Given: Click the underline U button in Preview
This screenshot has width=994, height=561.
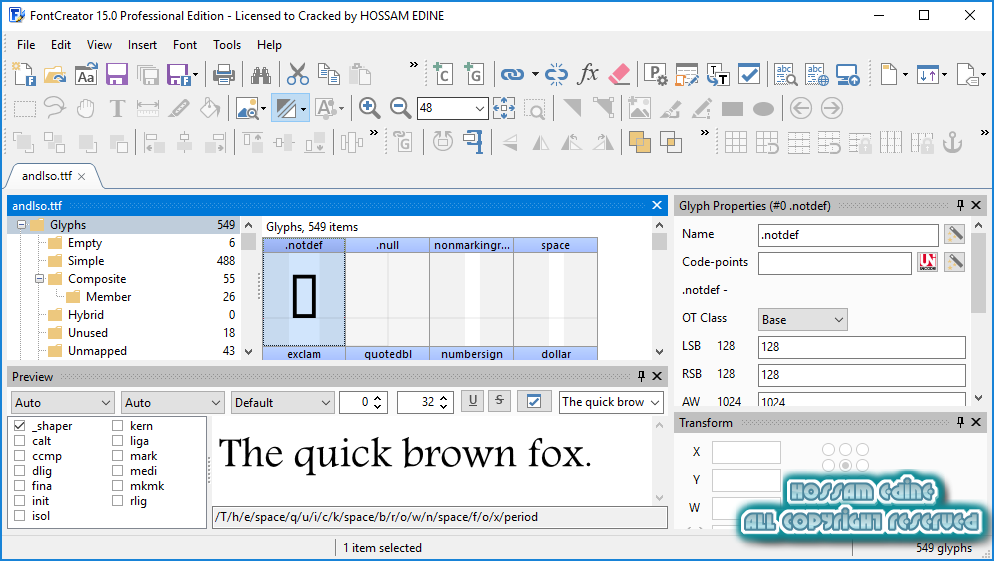Looking at the screenshot, I should [472, 401].
